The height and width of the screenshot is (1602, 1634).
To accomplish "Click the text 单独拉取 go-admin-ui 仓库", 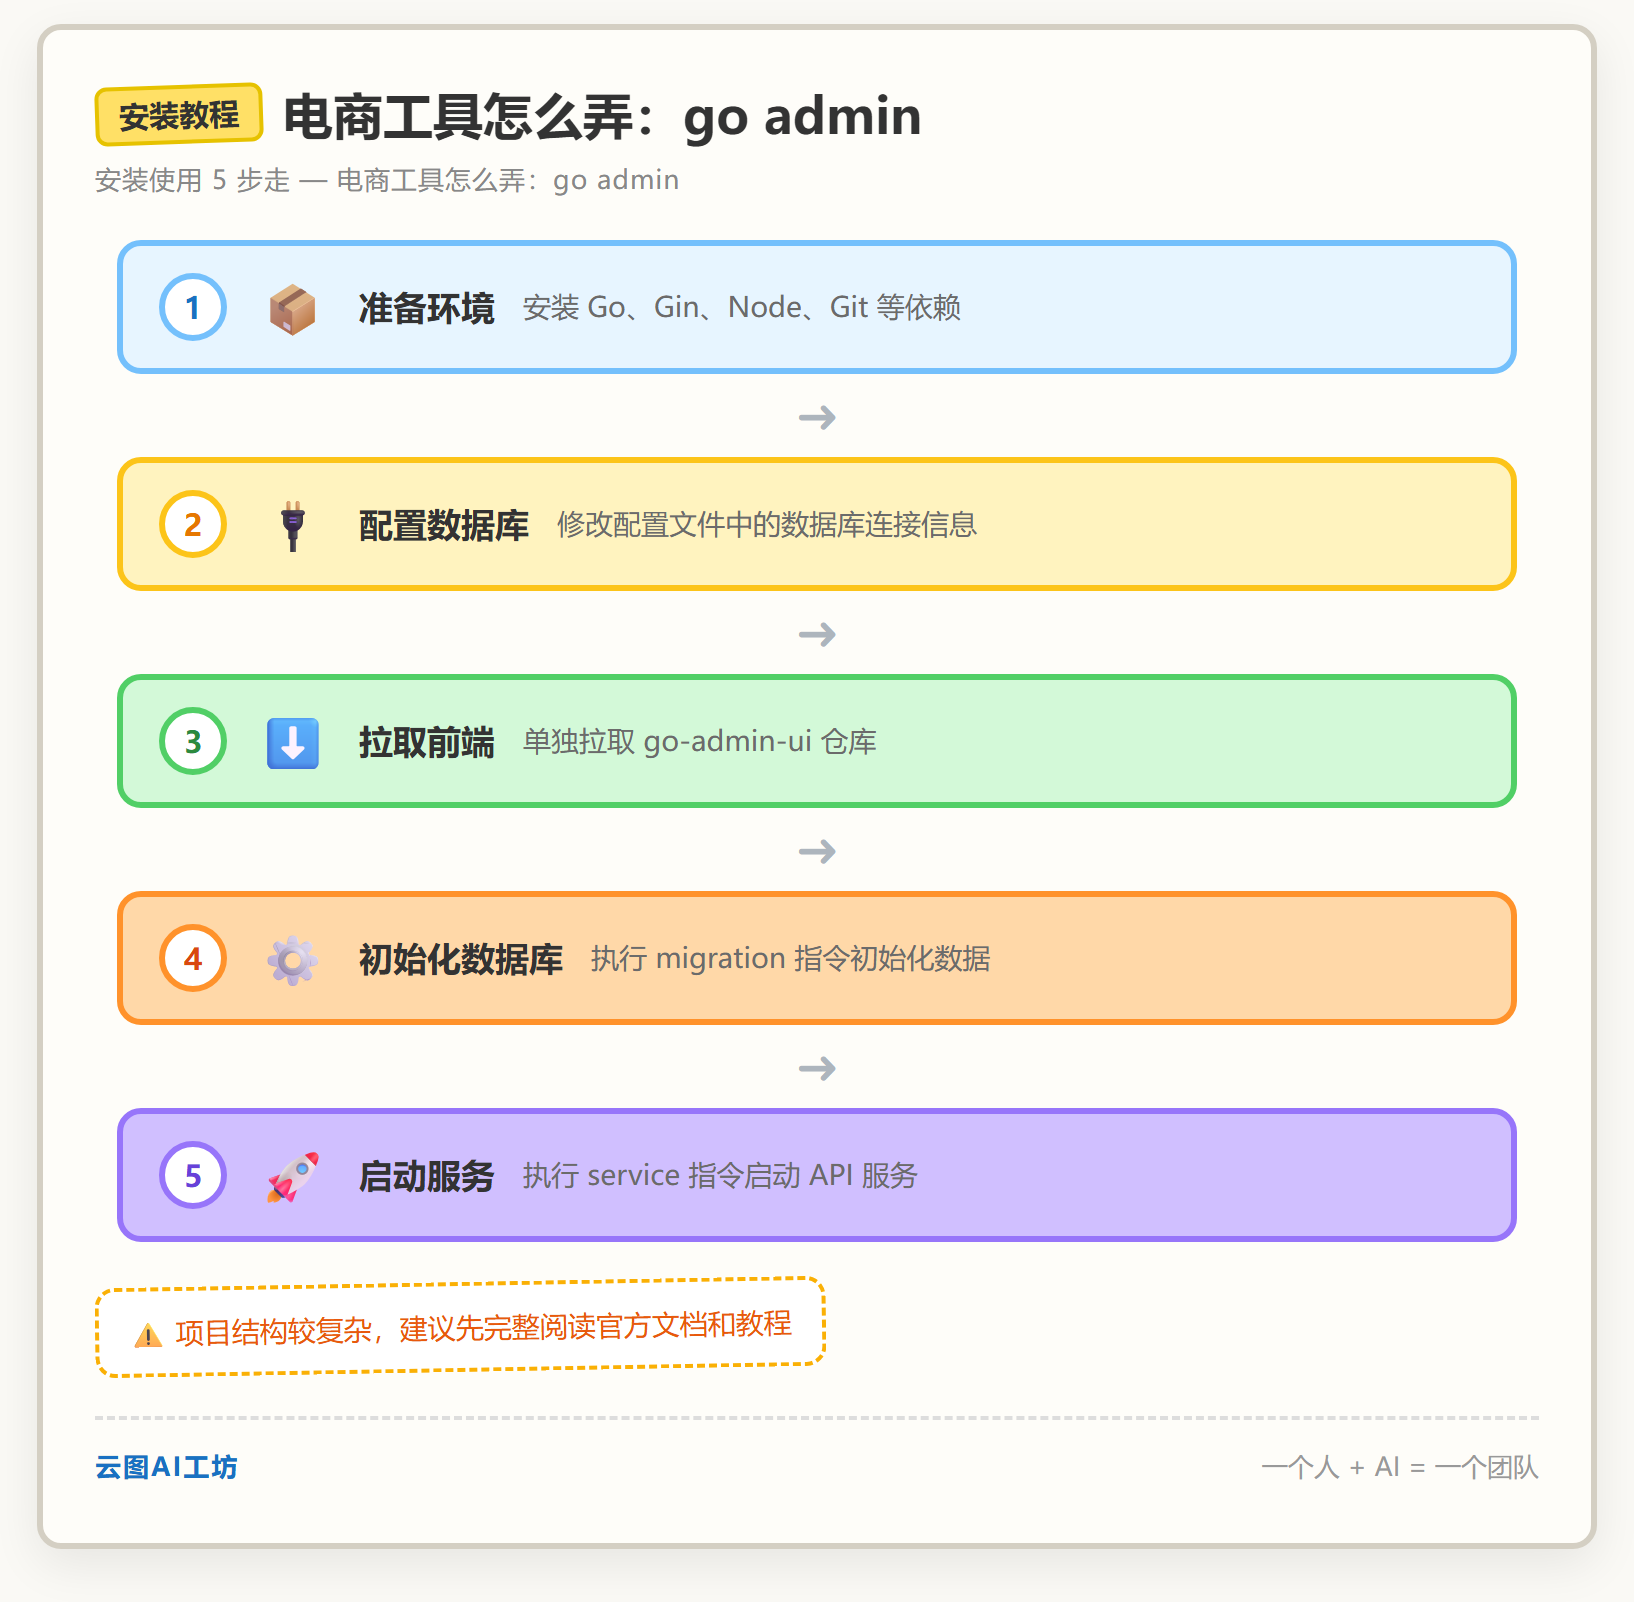I will click(699, 741).
